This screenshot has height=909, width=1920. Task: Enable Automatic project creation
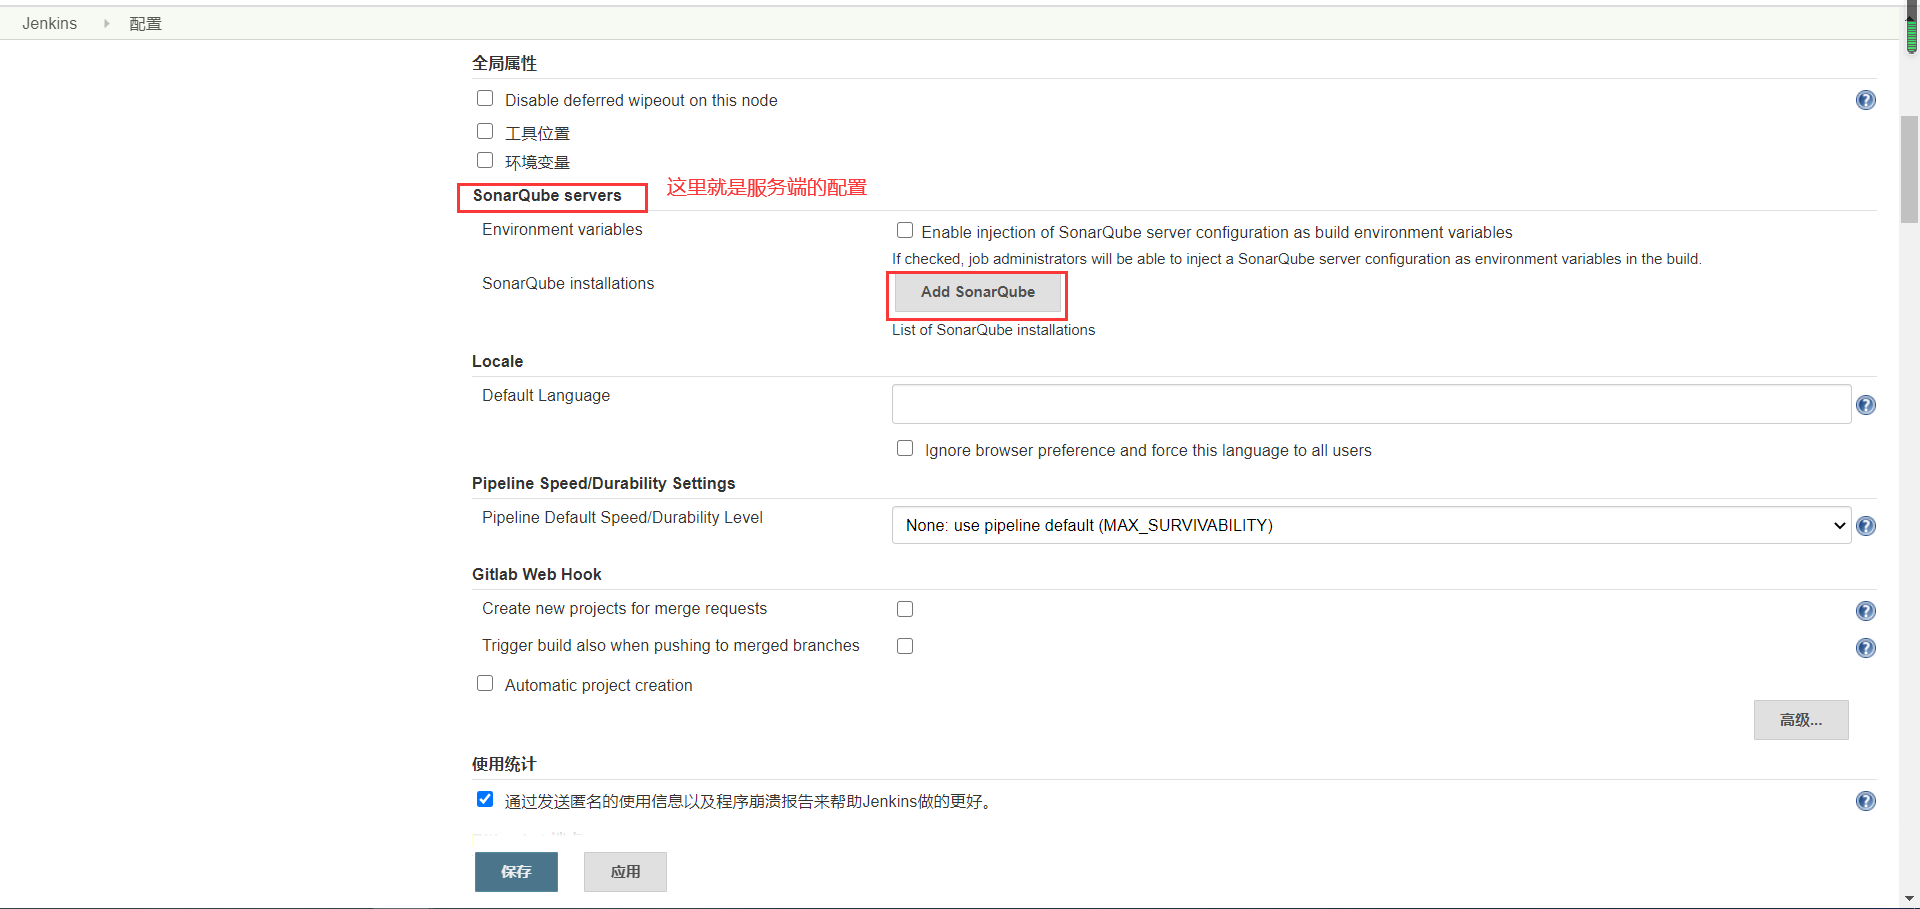485,683
